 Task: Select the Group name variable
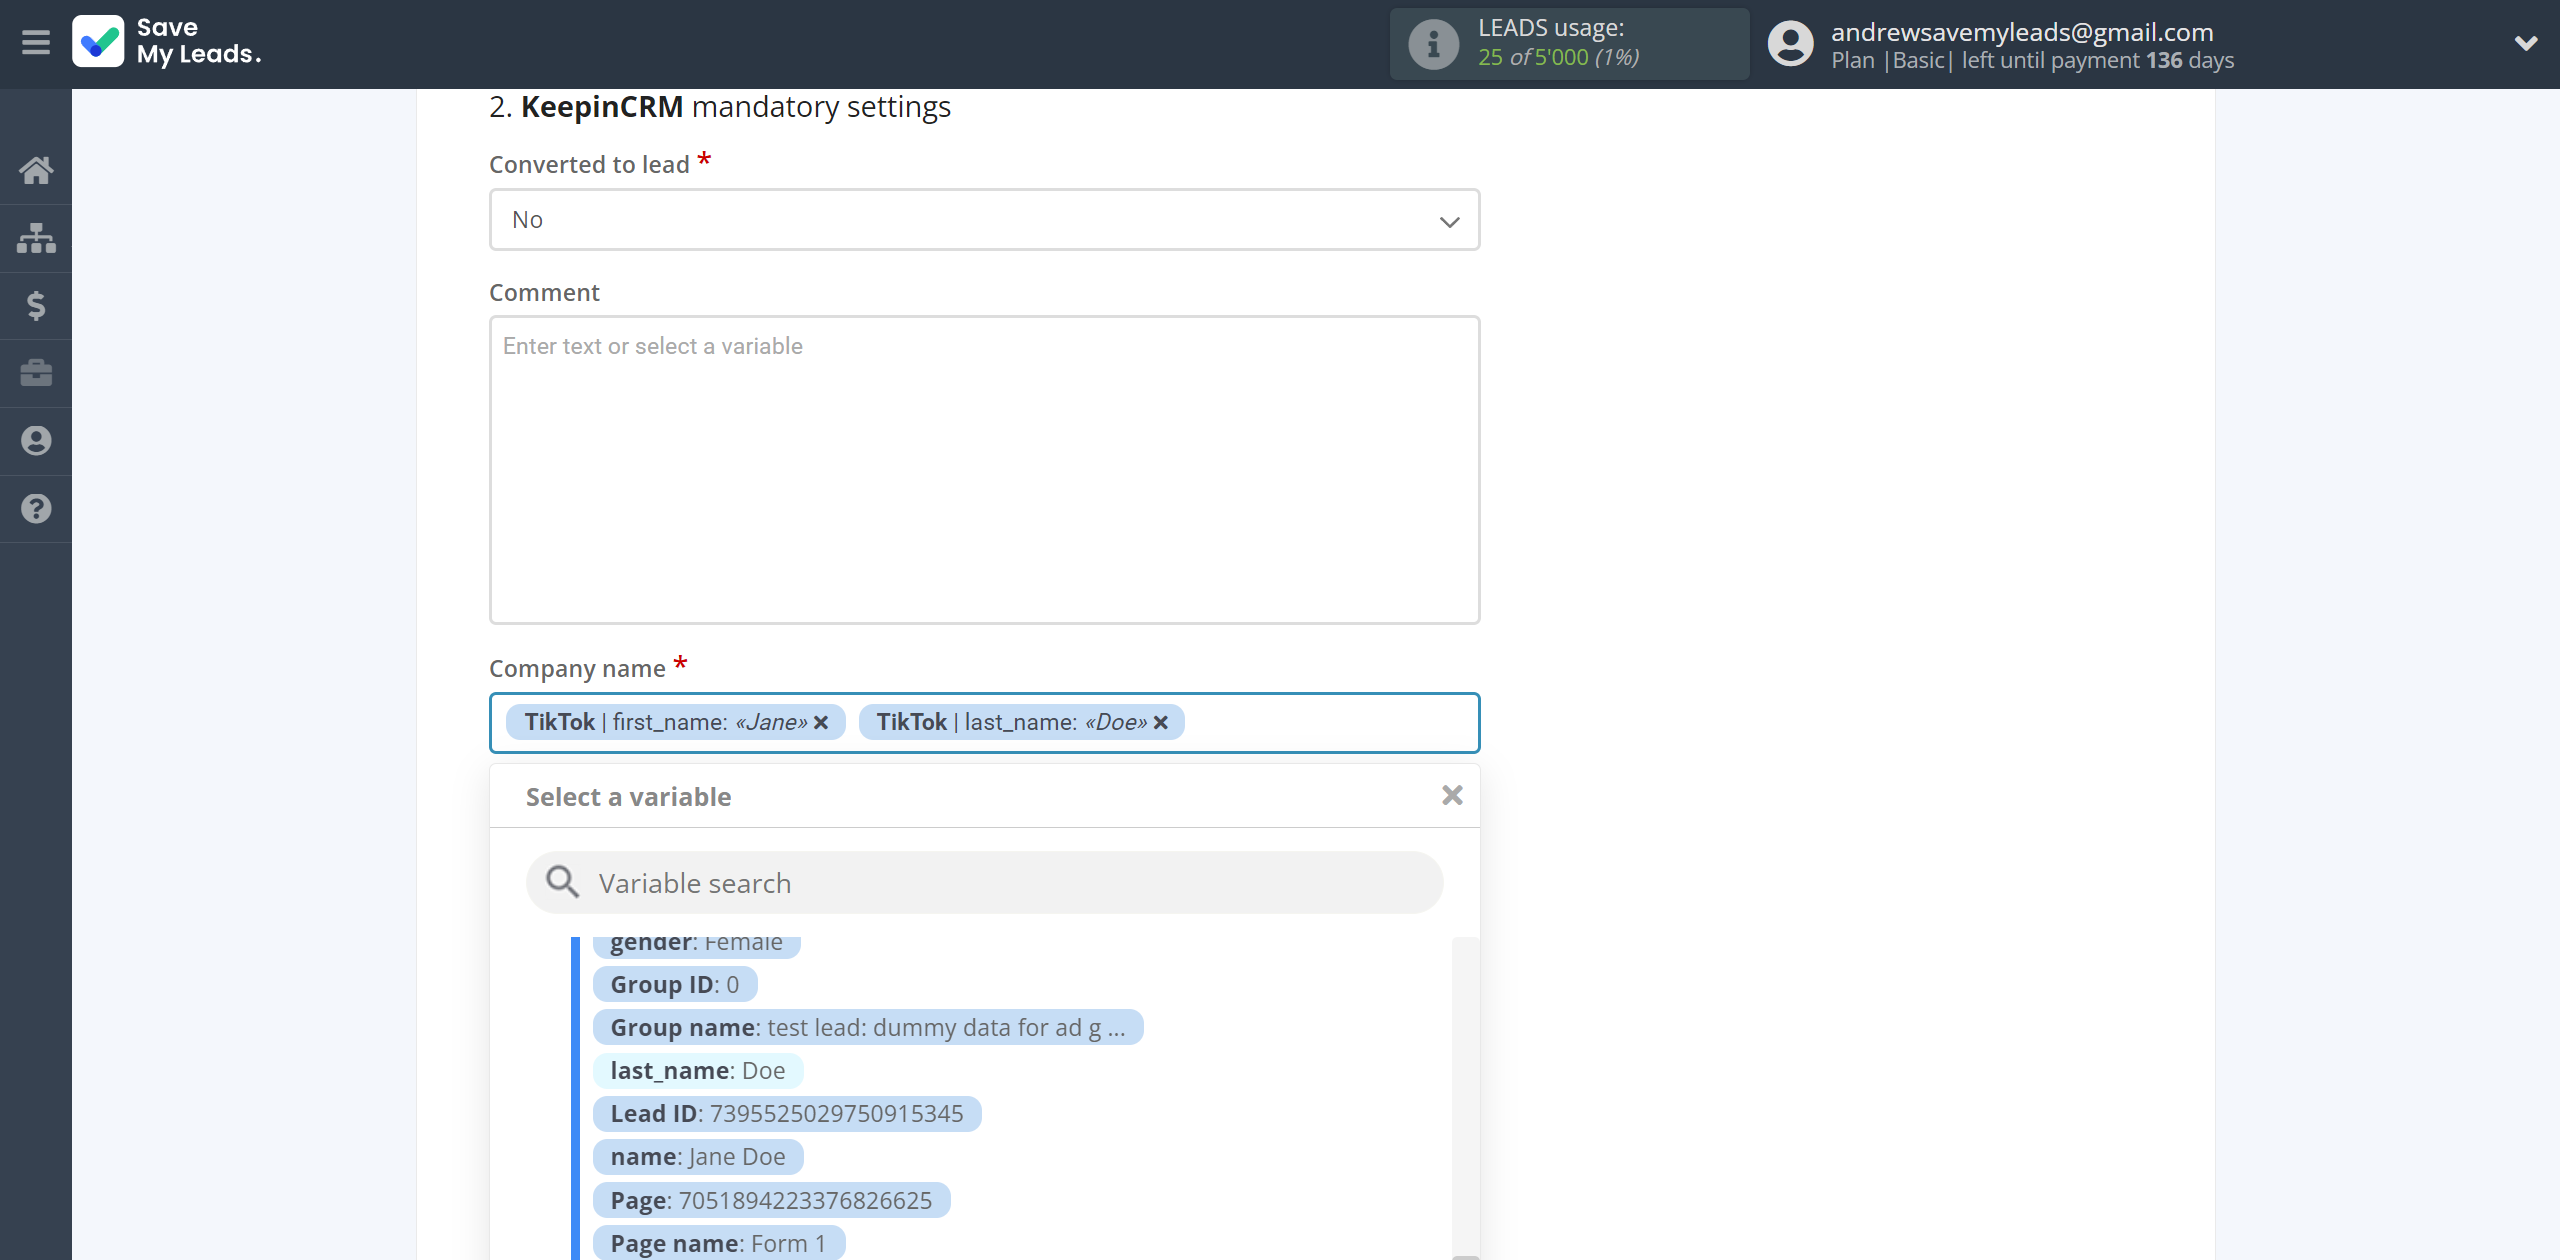868,1027
